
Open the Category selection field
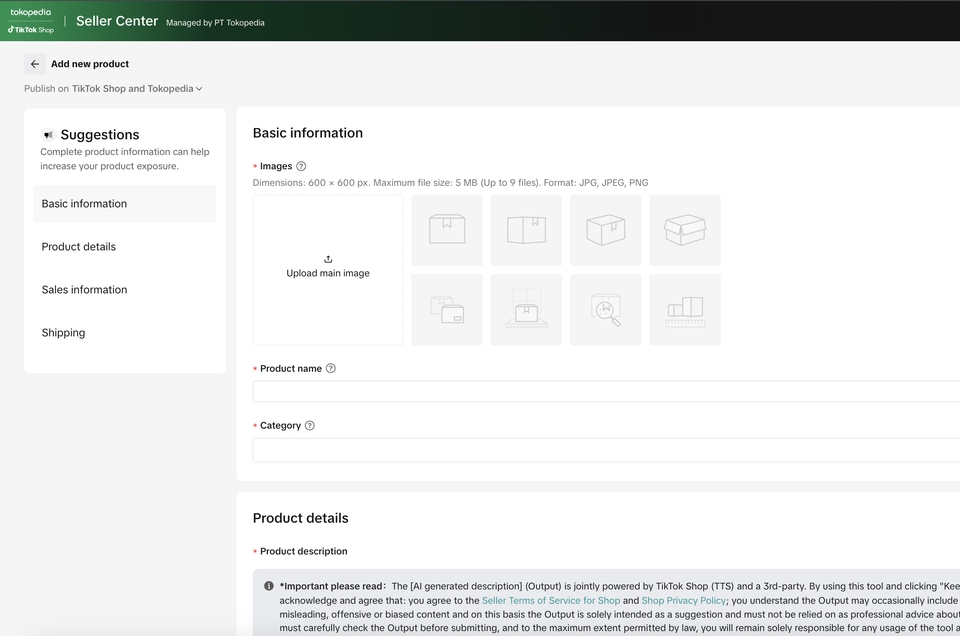[x=606, y=450]
